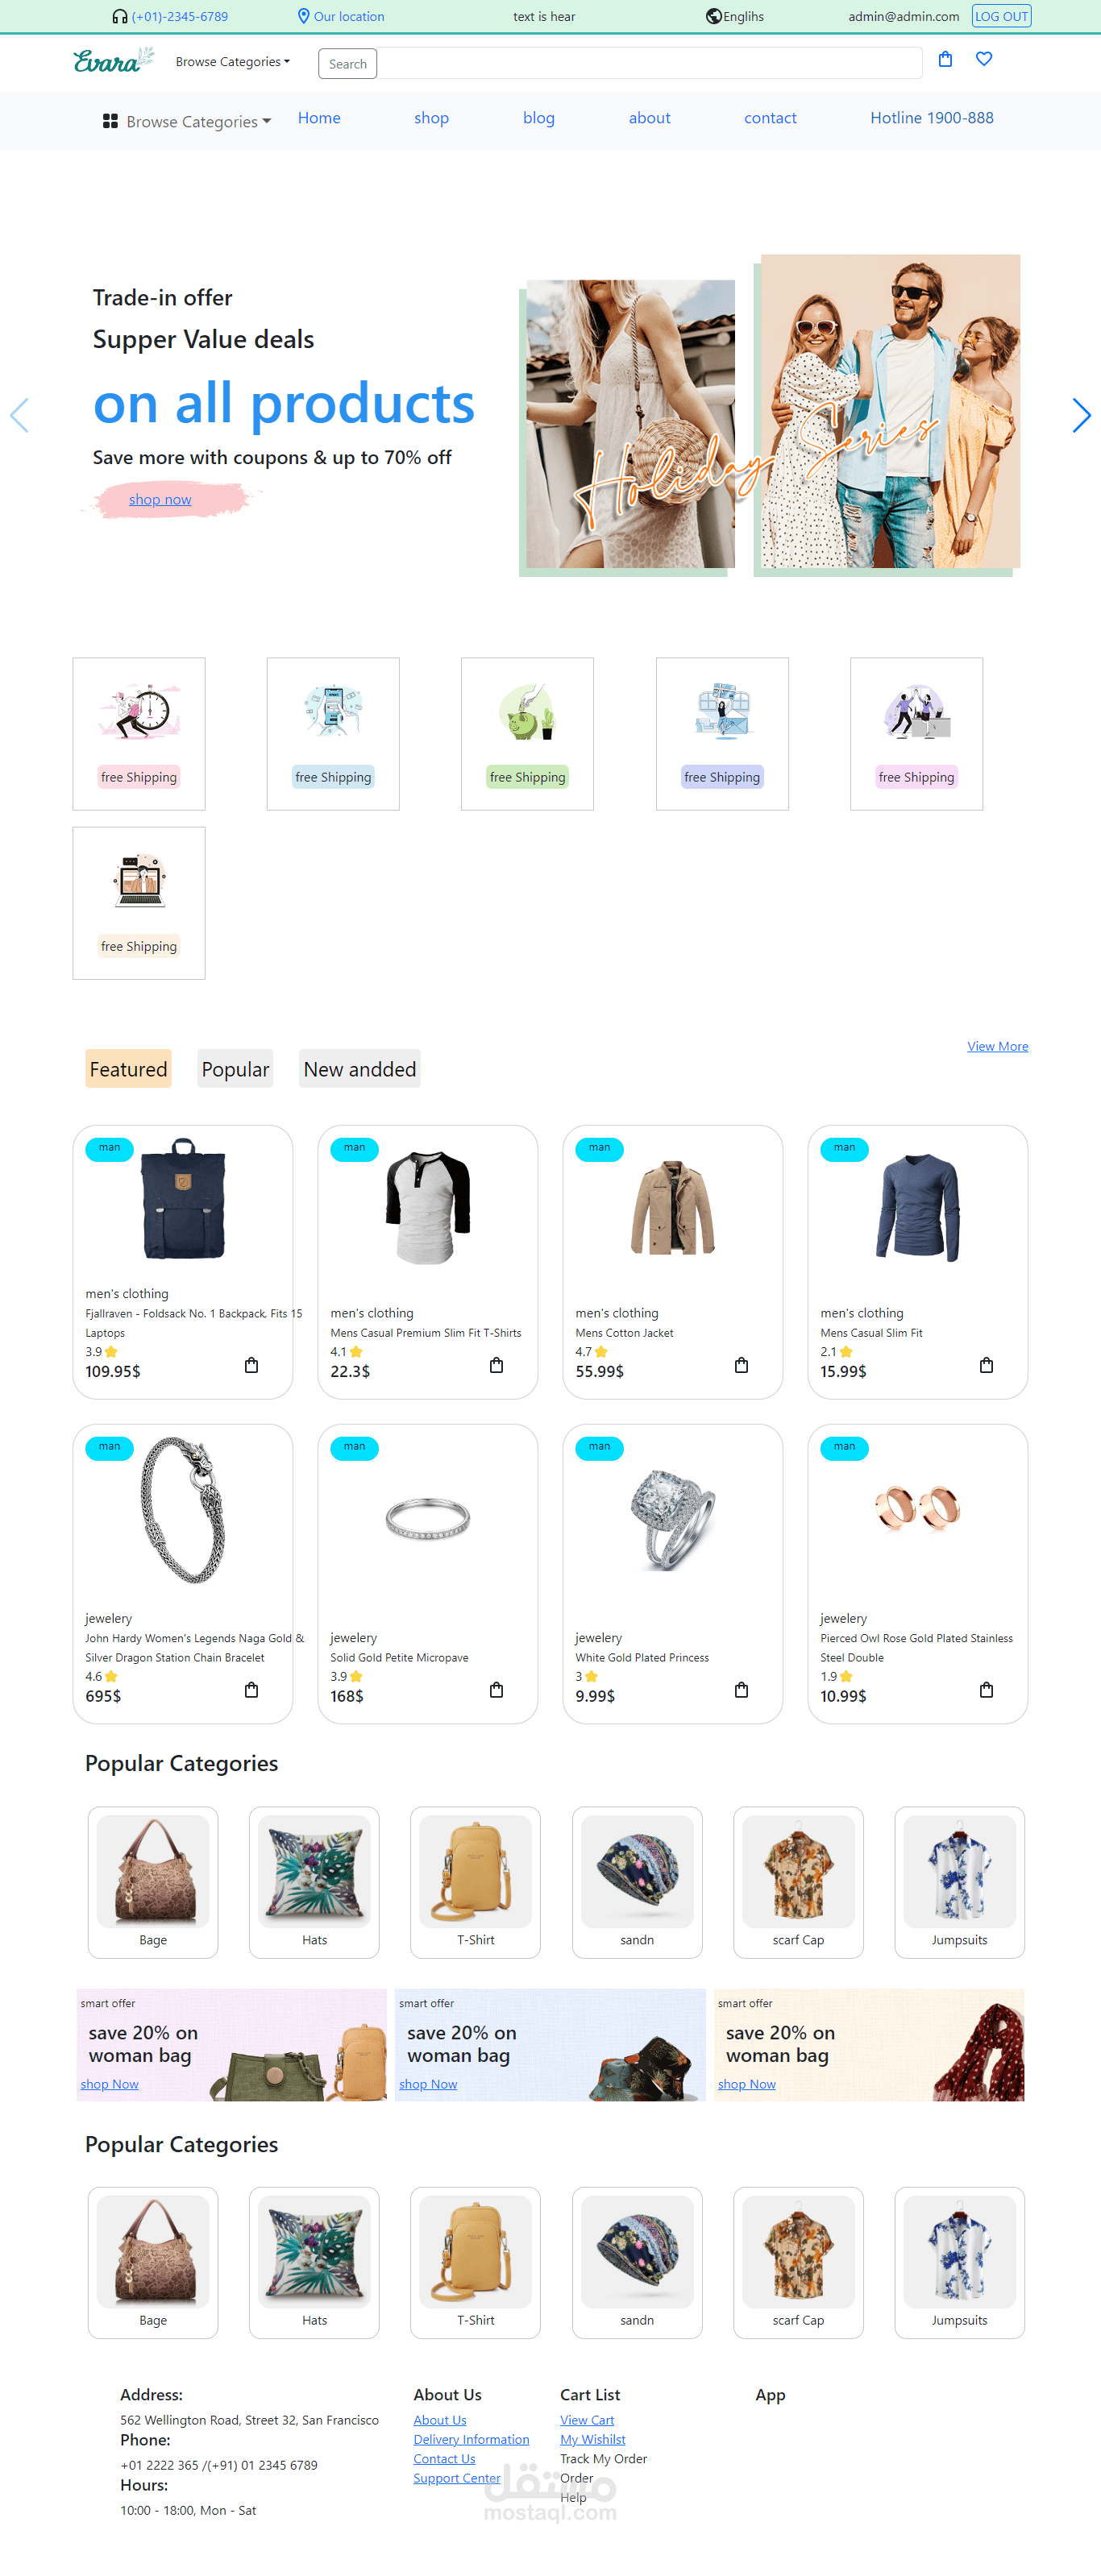Click into the search text field
The width and height of the screenshot is (1101, 2576).
[x=649, y=63]
